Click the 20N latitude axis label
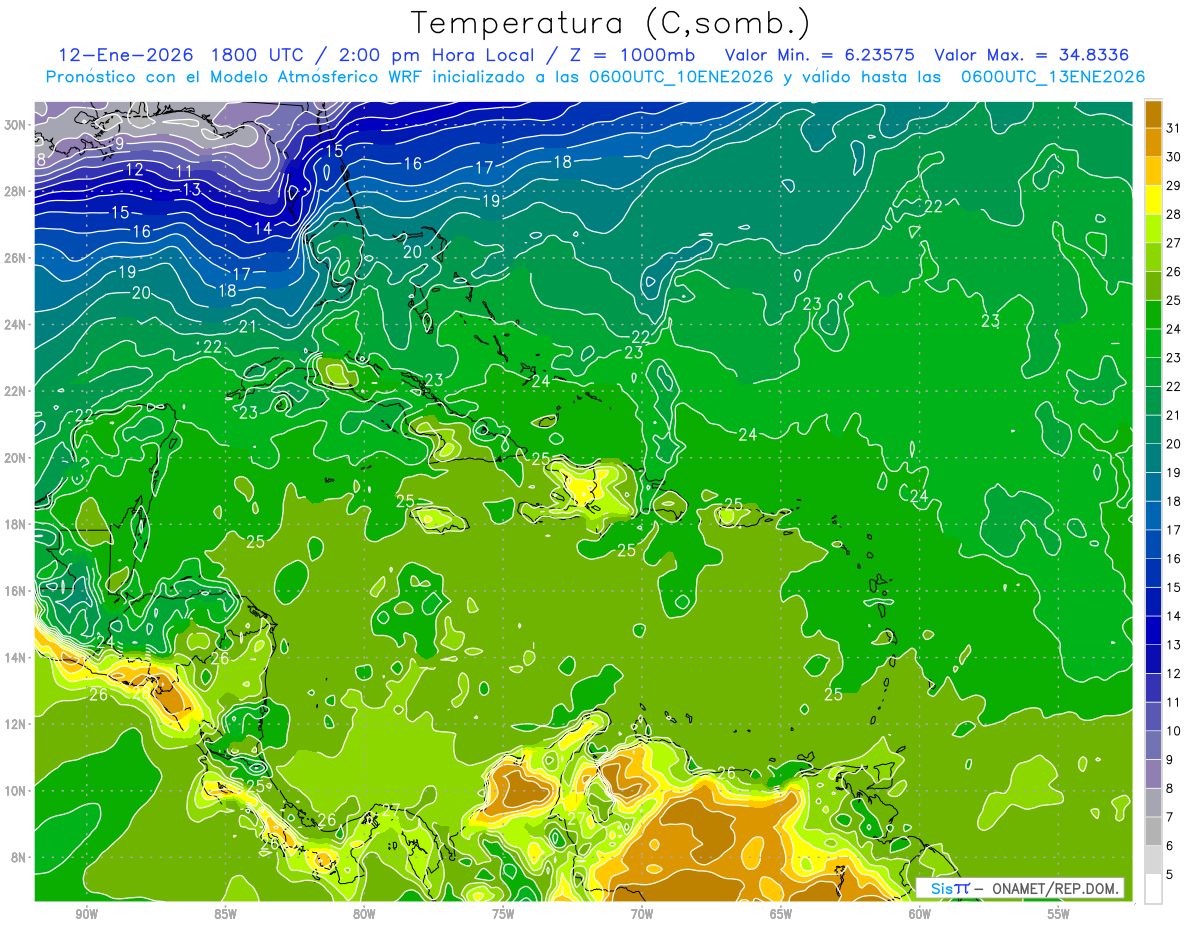 click(x=17, y=457)
